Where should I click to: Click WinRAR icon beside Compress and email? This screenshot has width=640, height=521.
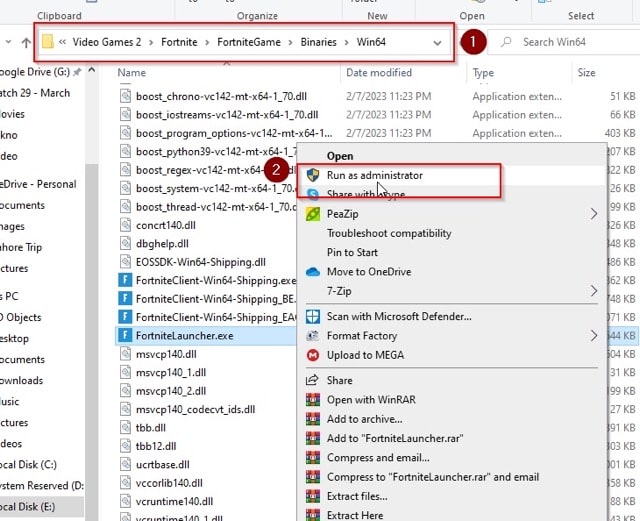[x=313, y=458]
